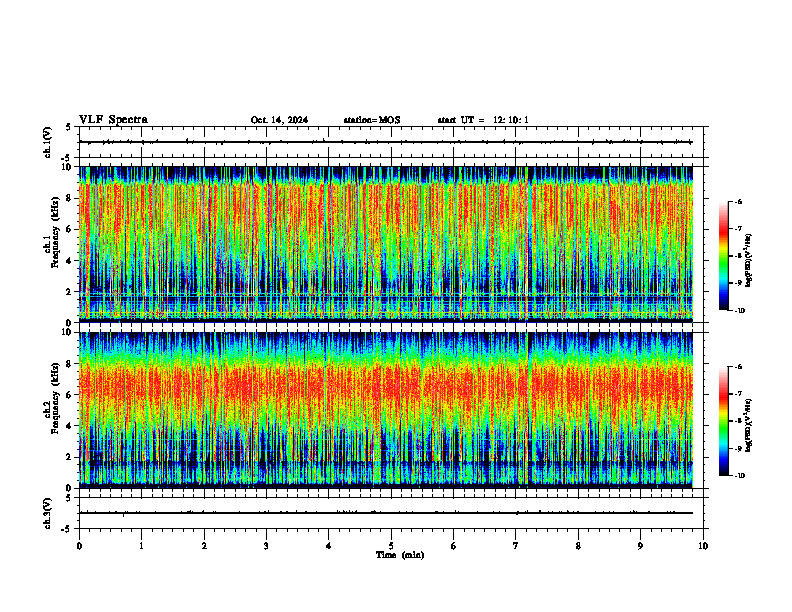The width and height of the screenshot is (792, 612).
Task: Click the ch.2 colorbar log(PSD) label
Action: coord(749,426)
